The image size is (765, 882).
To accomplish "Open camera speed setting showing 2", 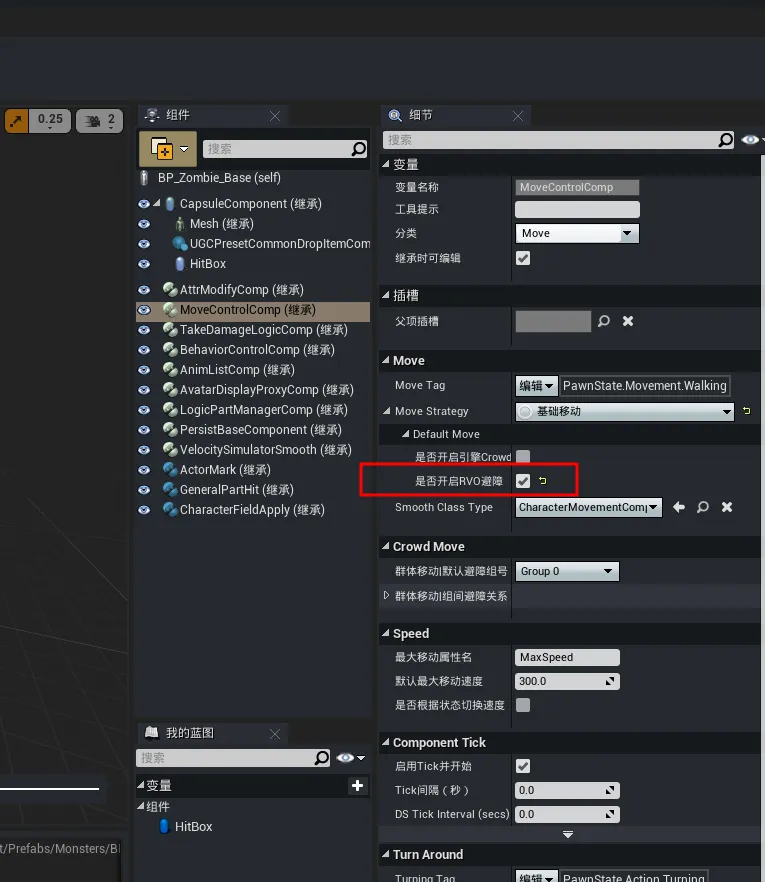I will pos(100,120).
